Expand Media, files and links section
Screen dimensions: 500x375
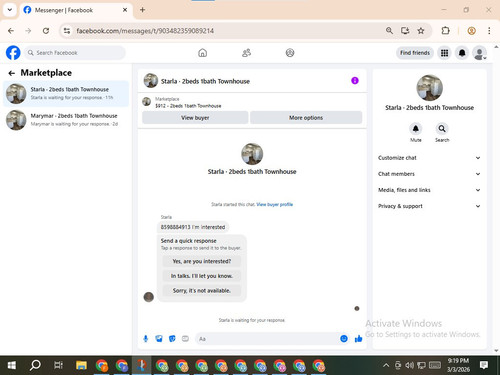tap(429, 190)
